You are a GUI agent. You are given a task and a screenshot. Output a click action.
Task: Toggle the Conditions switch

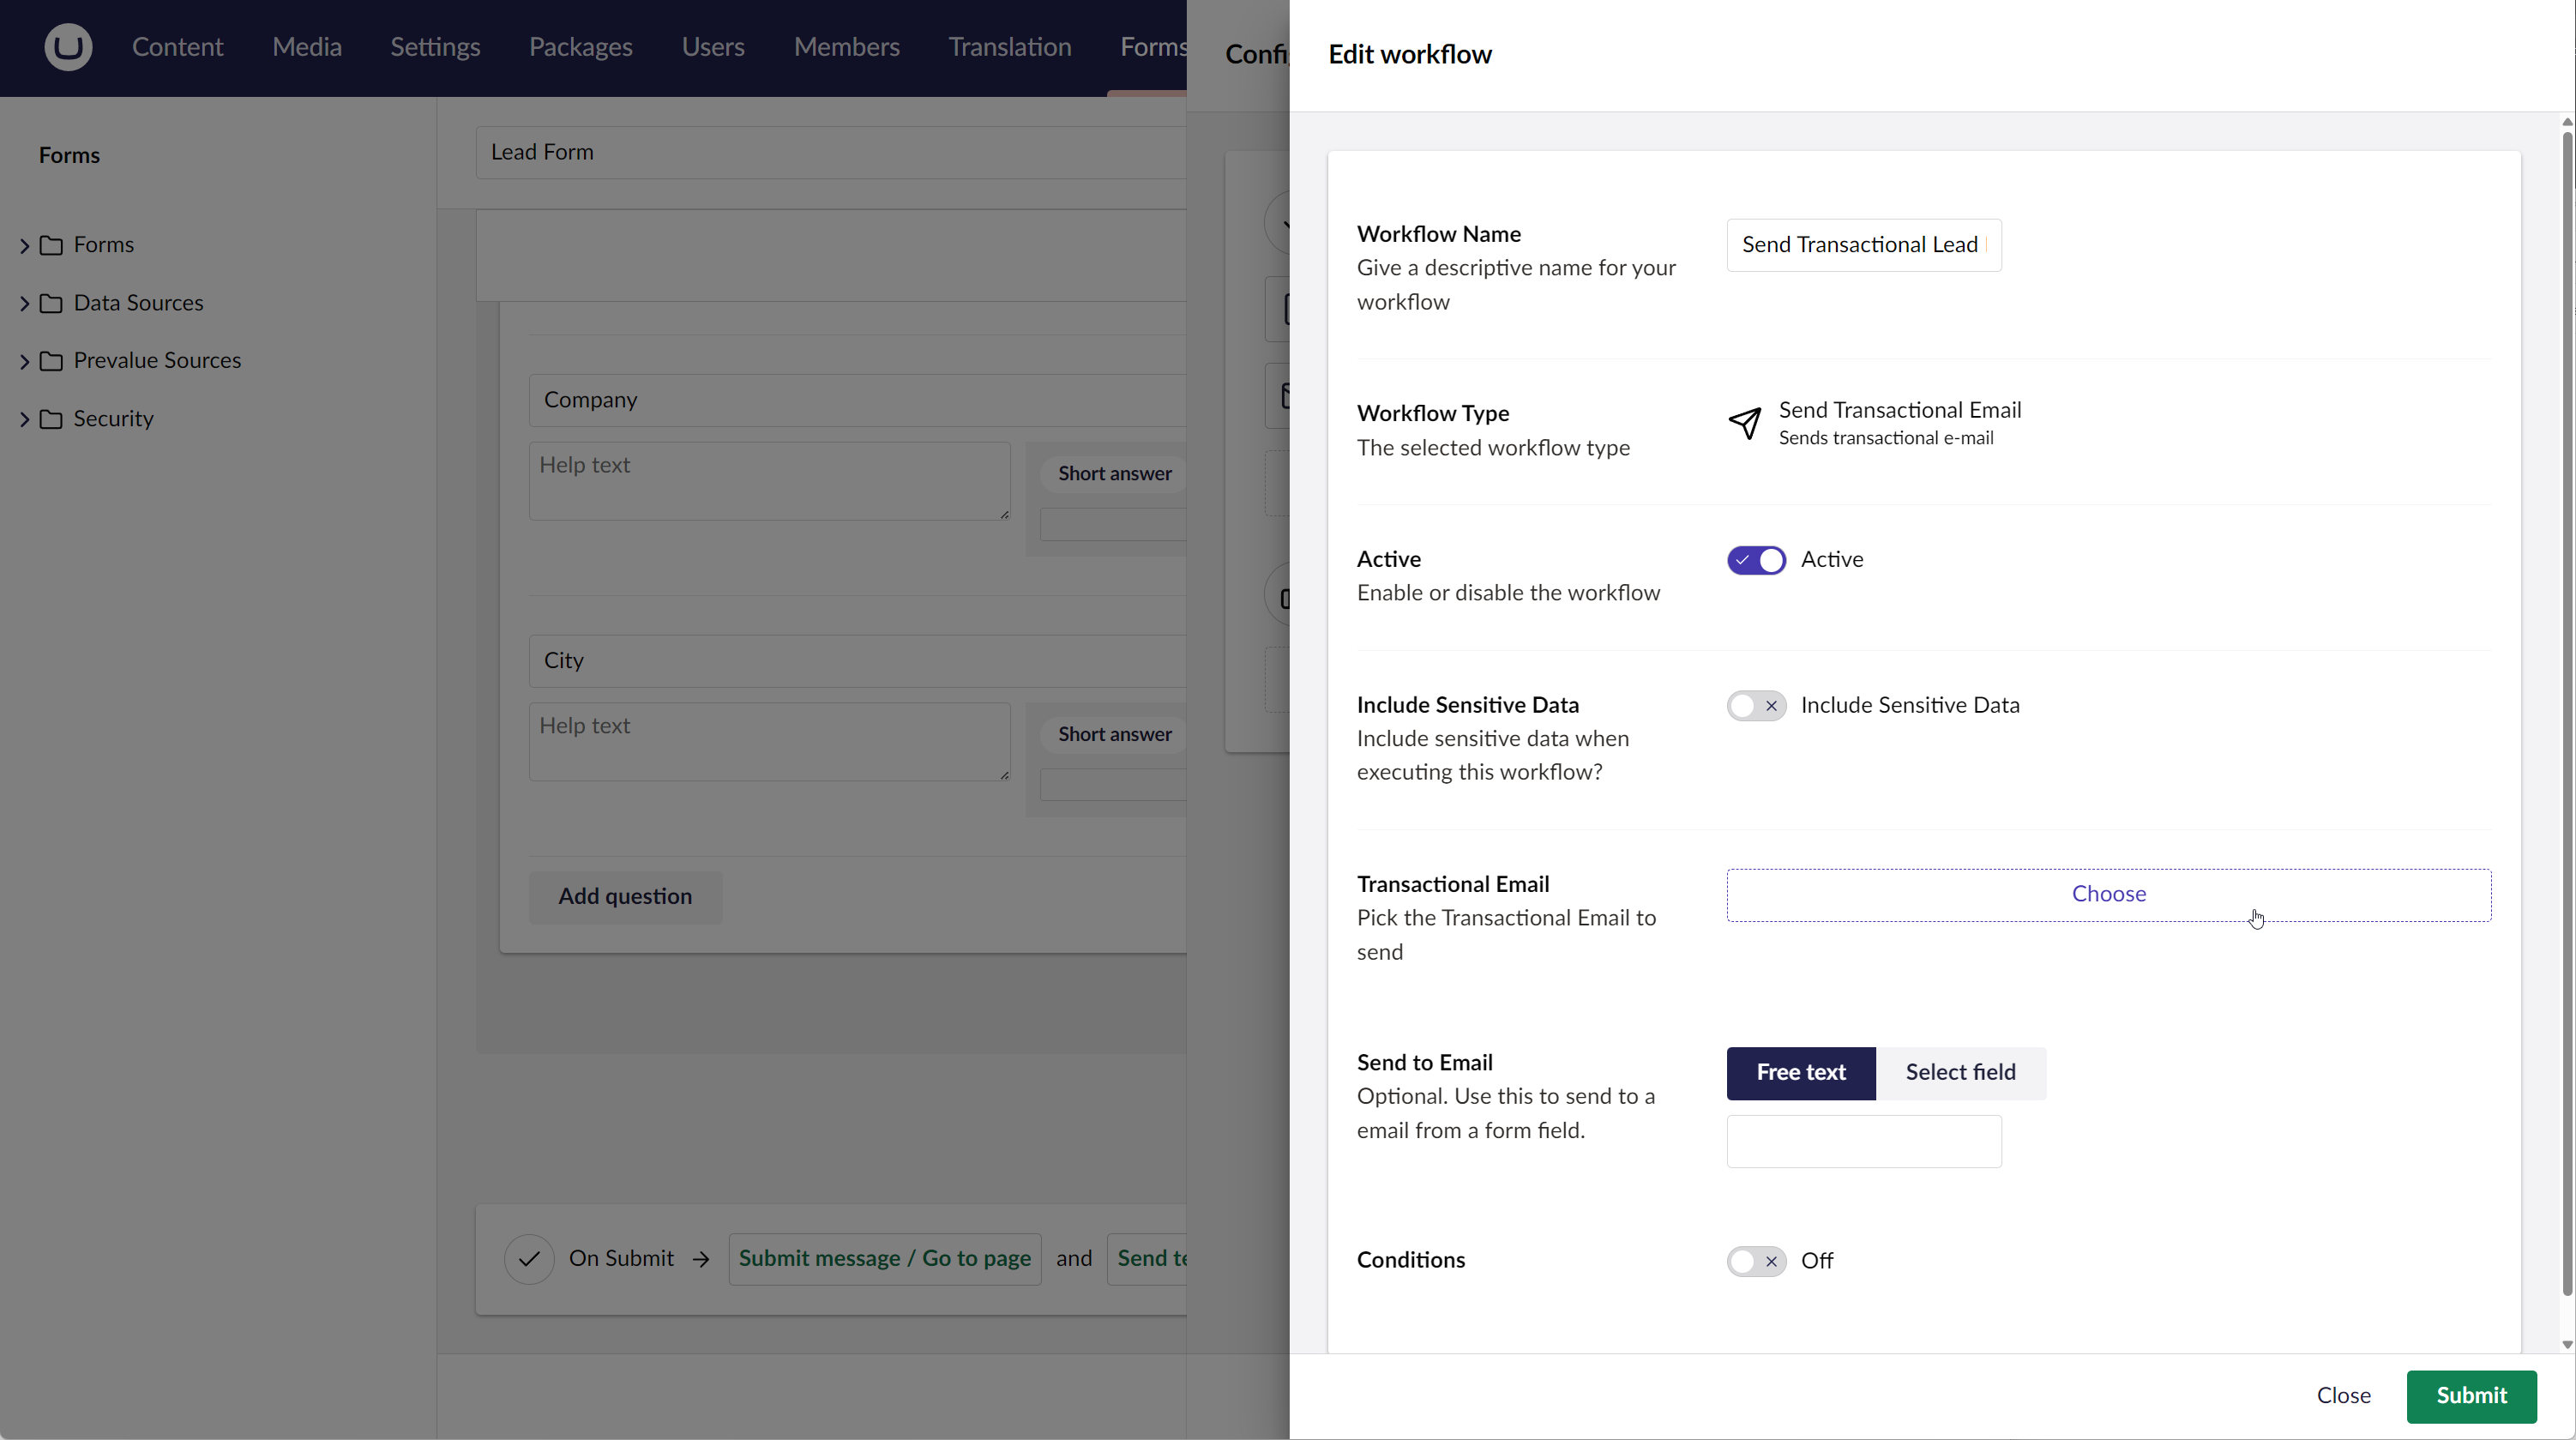tap(1756, 1261)
